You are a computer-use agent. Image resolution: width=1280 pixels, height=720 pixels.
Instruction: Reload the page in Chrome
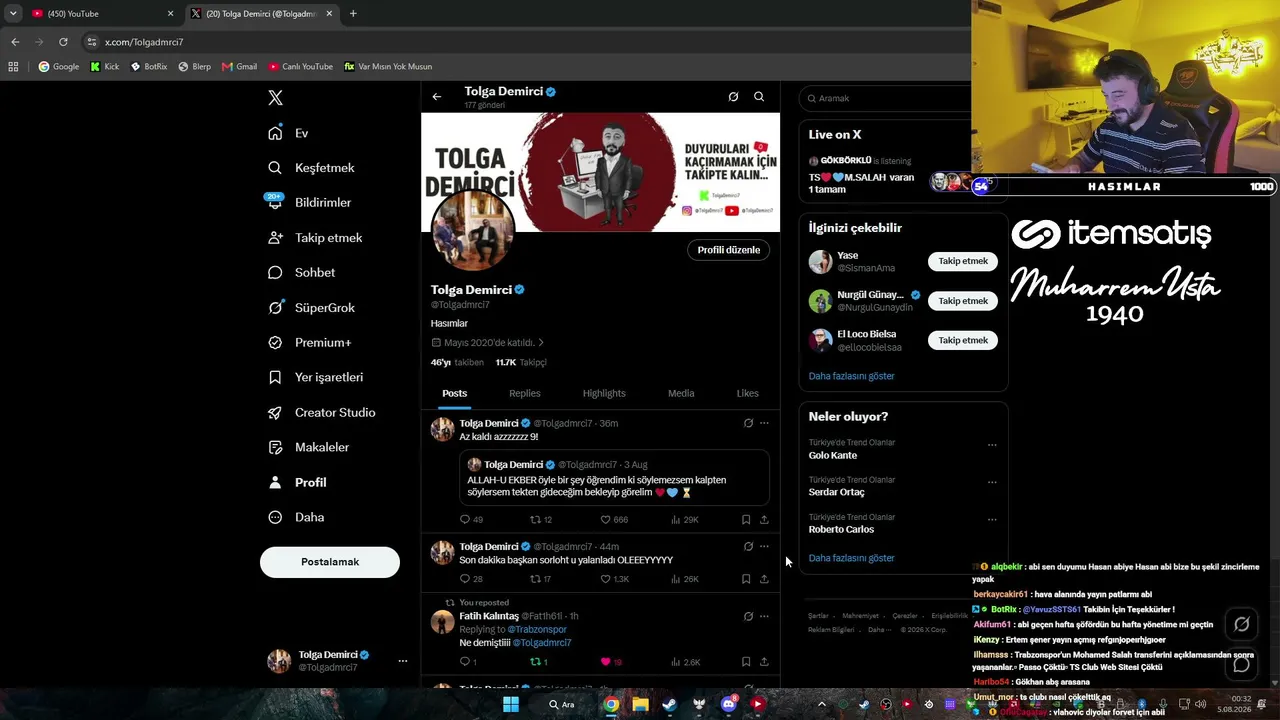click(x=63, y=42)
